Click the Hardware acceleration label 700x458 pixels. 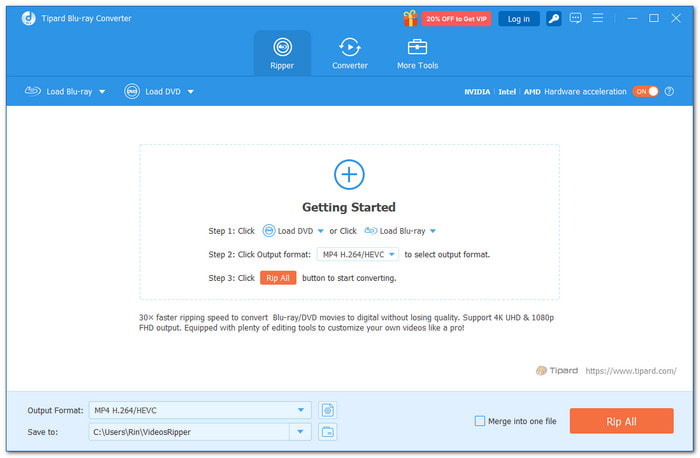(x=585, y=92)
